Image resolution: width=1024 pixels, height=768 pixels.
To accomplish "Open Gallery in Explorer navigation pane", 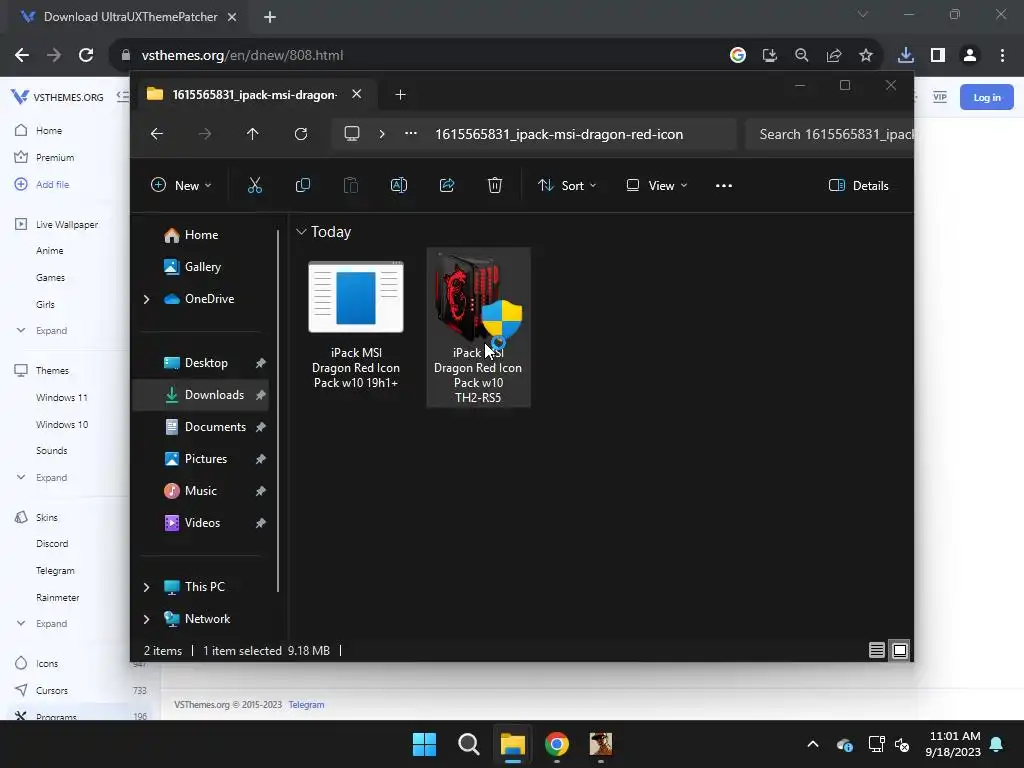I will (x=193, y=267).
